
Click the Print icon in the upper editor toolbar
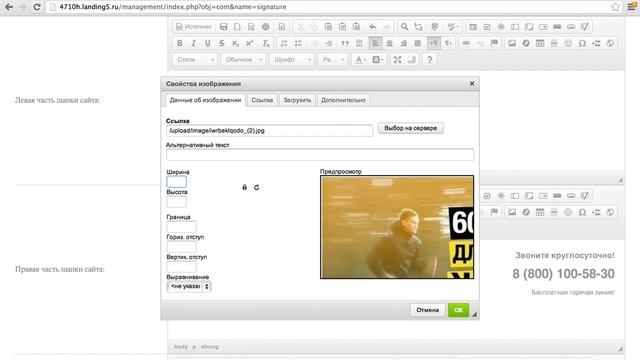265,27
